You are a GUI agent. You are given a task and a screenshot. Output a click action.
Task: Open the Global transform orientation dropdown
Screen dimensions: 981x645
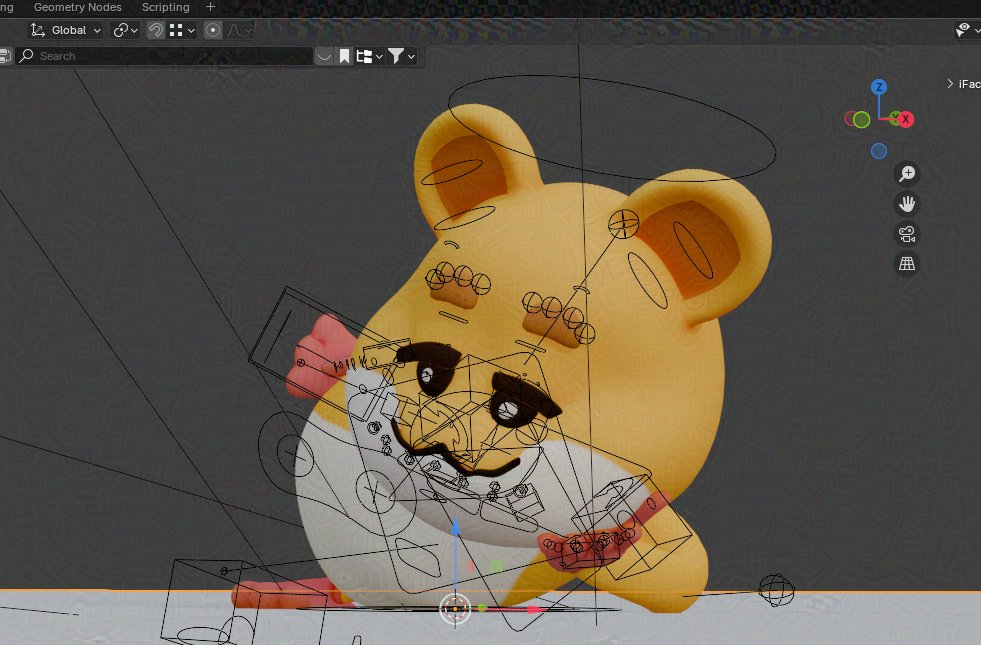click(x=65, y=30)
